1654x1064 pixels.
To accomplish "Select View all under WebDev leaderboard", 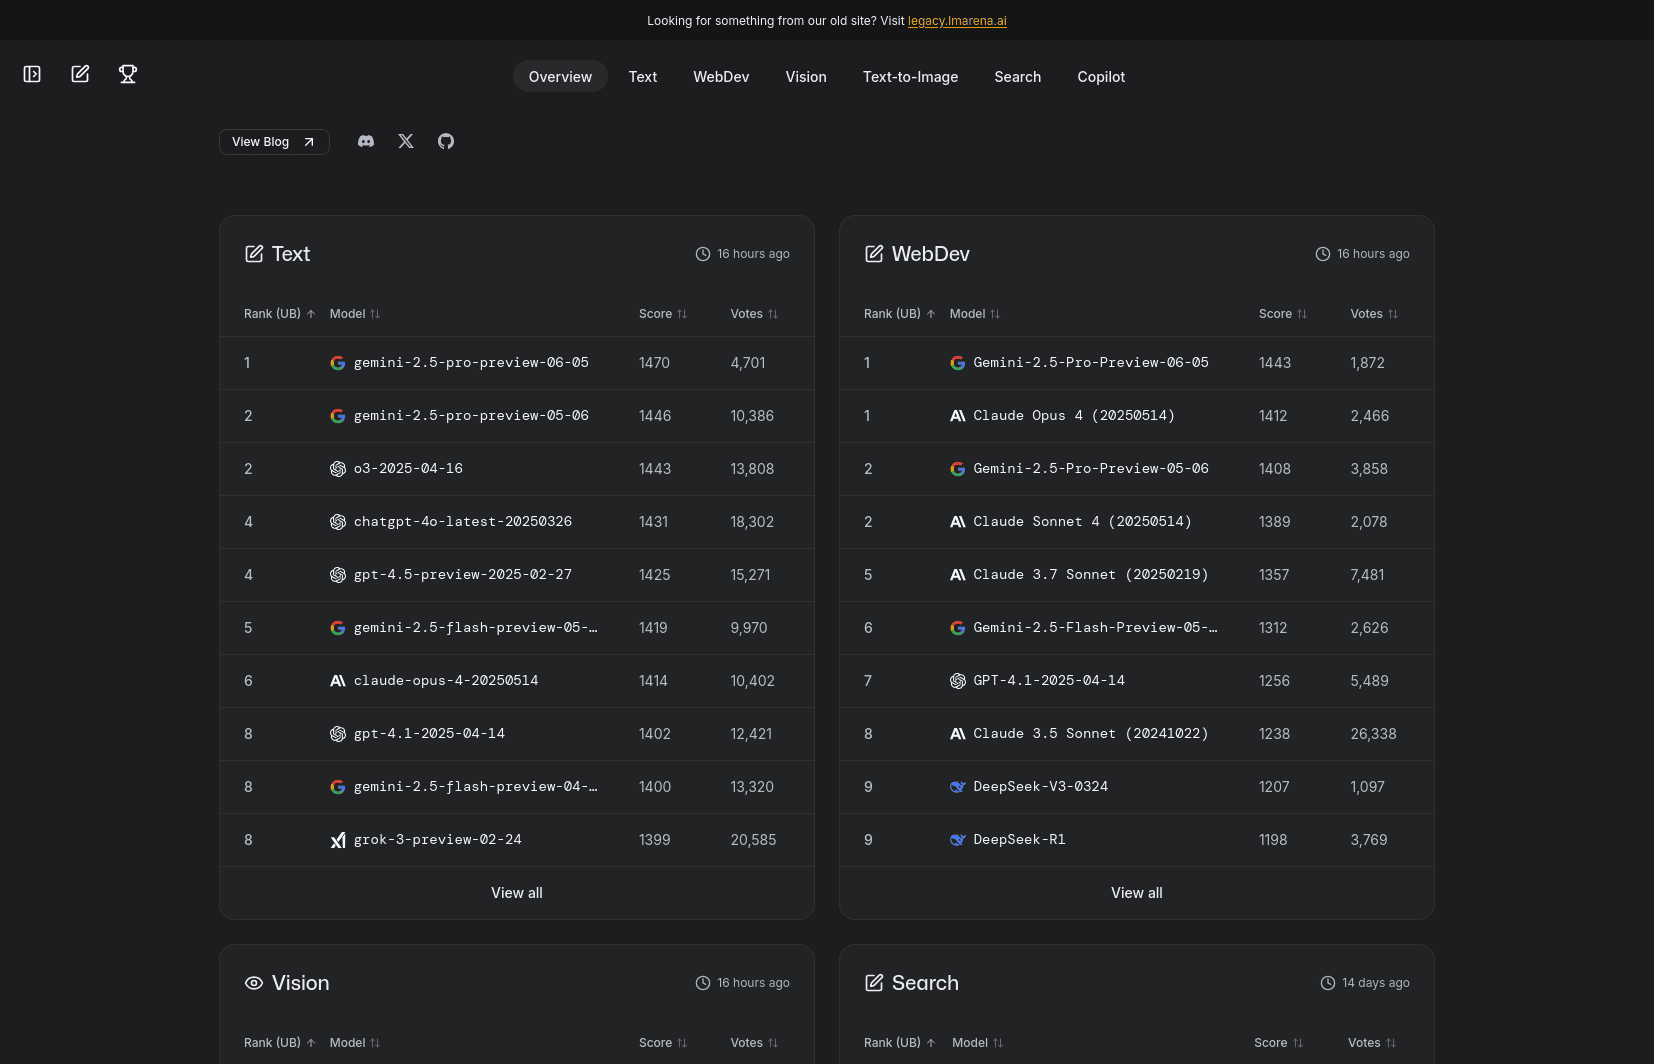I will (1137, 893).
